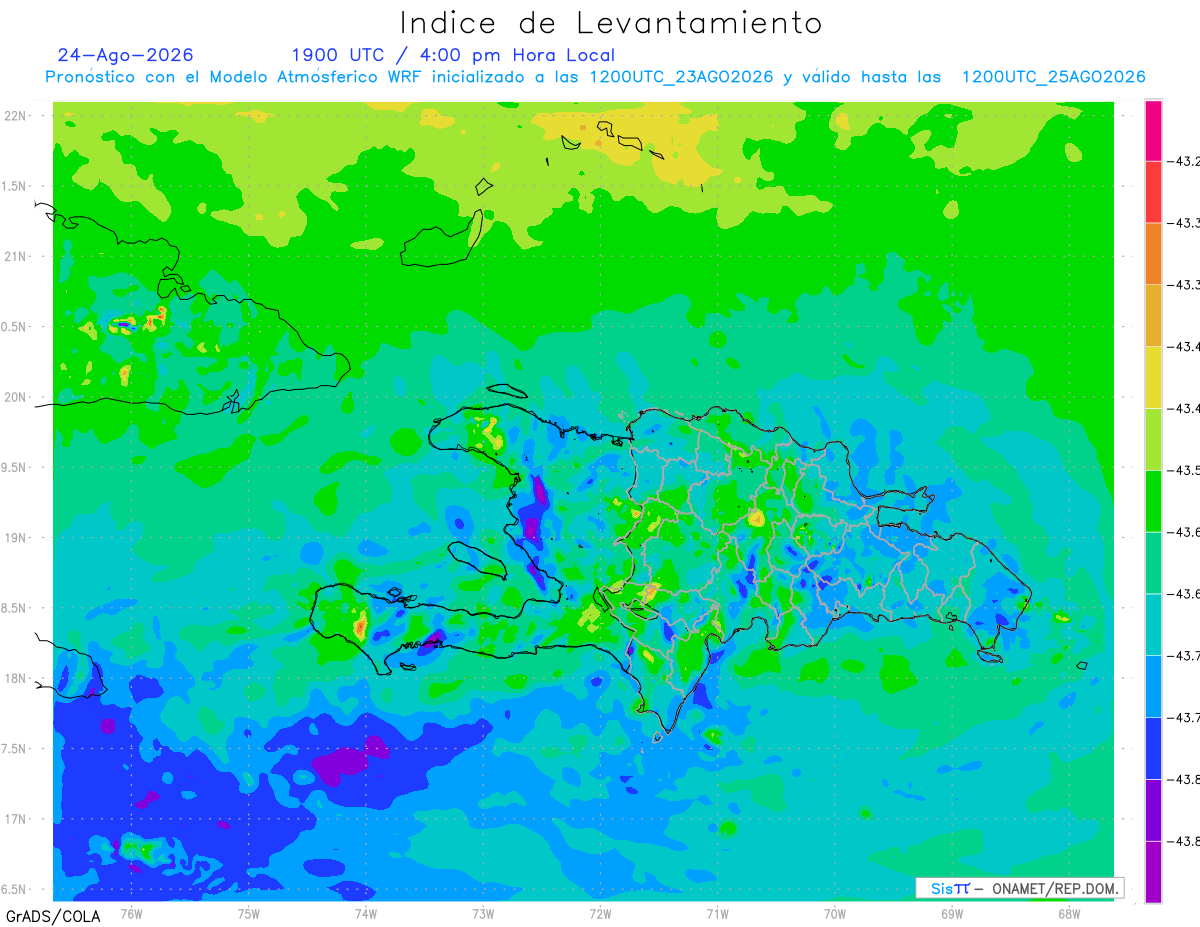
Task: Click the 20N latitude label
Action: 15,397
